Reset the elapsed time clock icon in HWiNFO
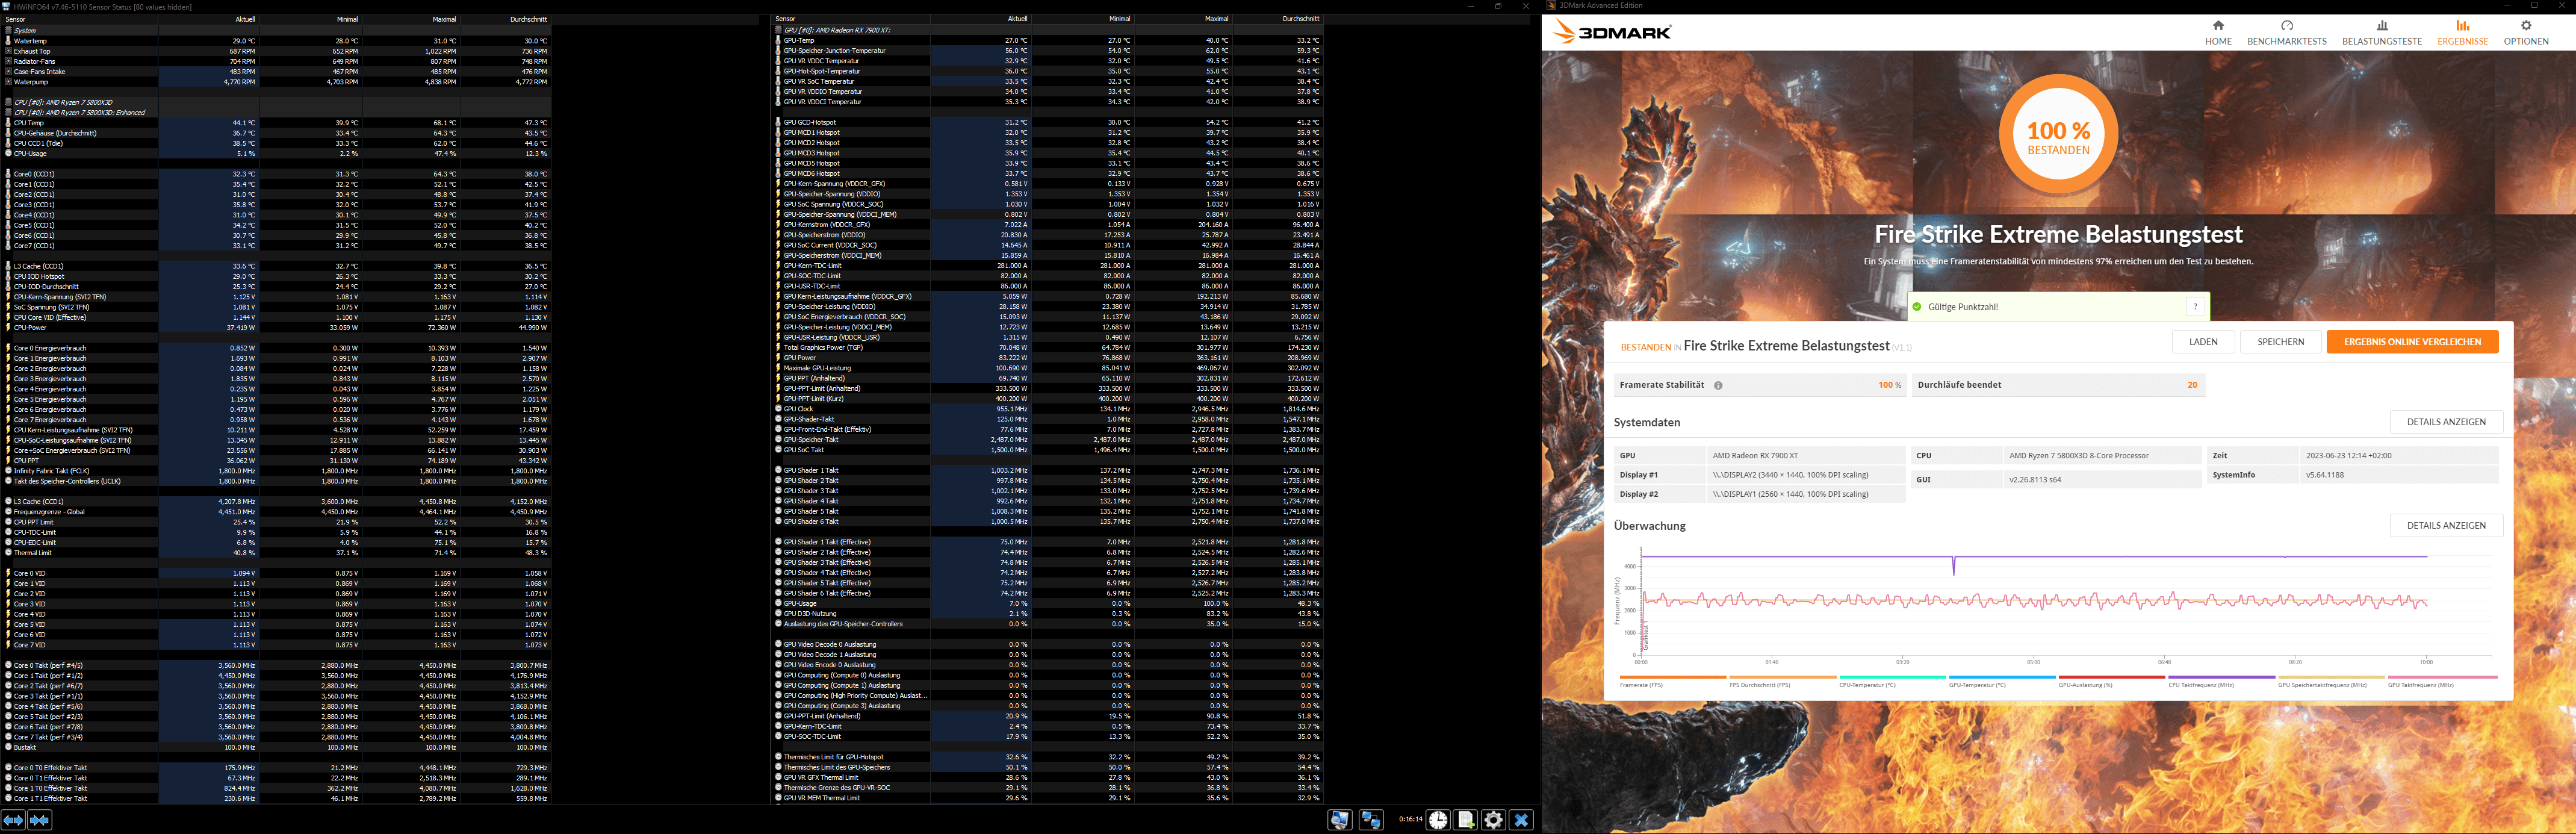 click(1438, 820)
